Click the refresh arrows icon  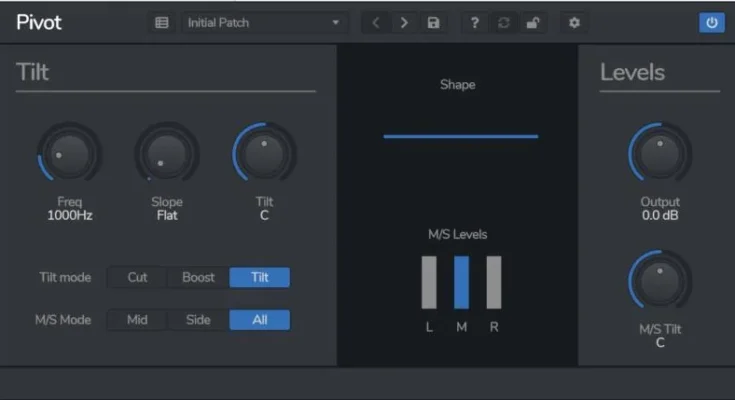503,23
